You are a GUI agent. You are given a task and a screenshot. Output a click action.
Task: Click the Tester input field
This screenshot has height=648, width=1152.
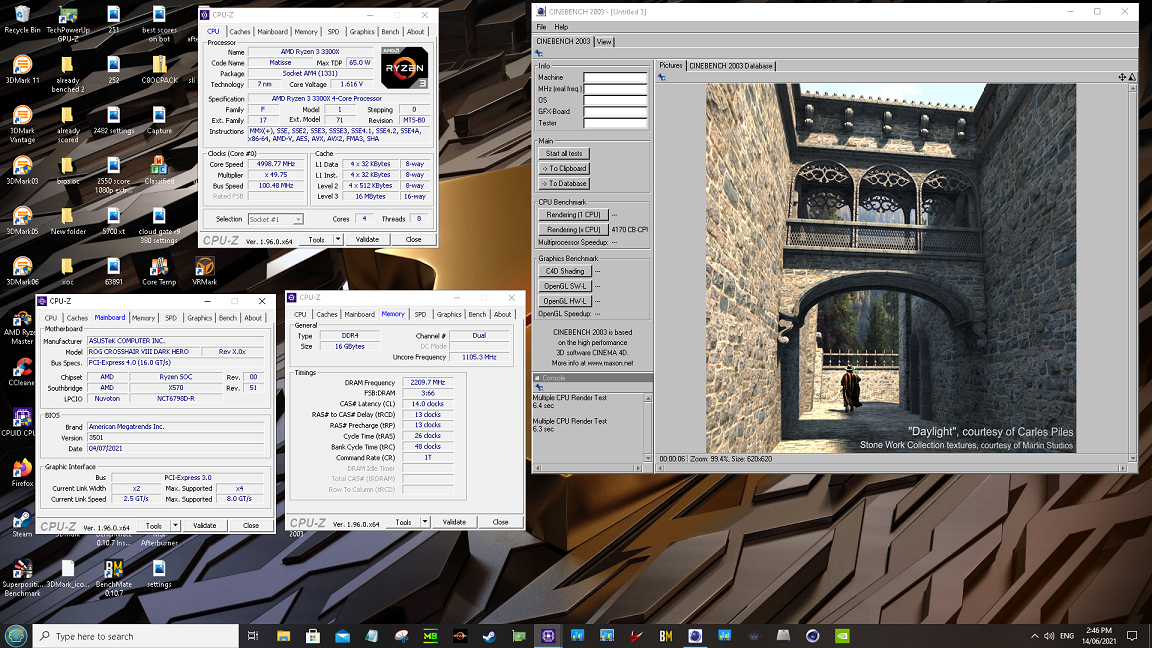point(615,123)
